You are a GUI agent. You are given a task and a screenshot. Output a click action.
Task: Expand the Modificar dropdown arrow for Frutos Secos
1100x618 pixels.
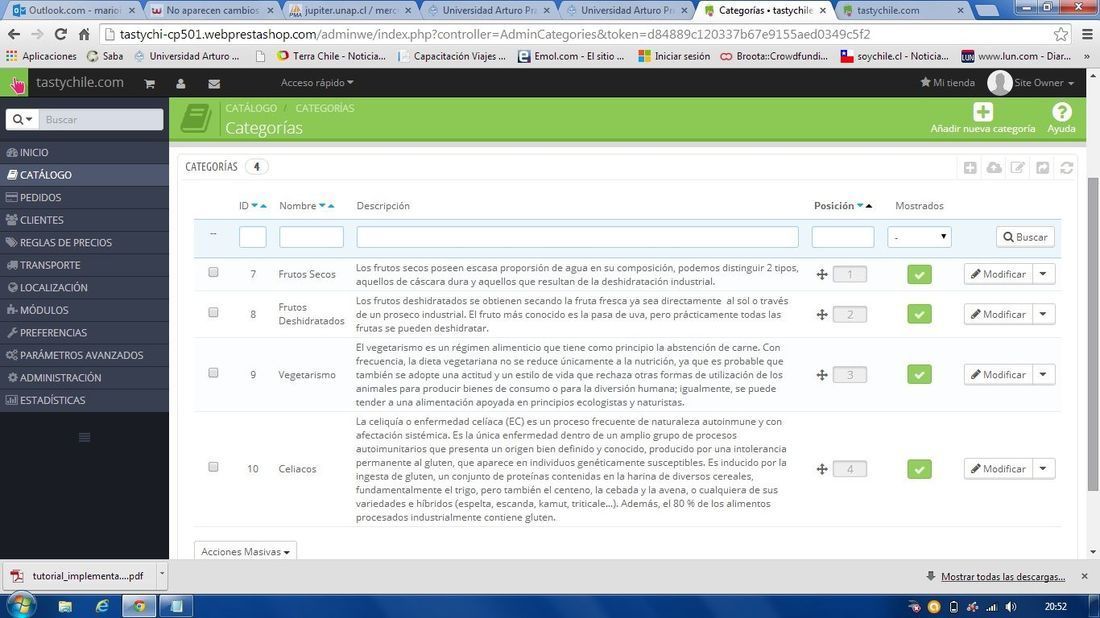1043,274
